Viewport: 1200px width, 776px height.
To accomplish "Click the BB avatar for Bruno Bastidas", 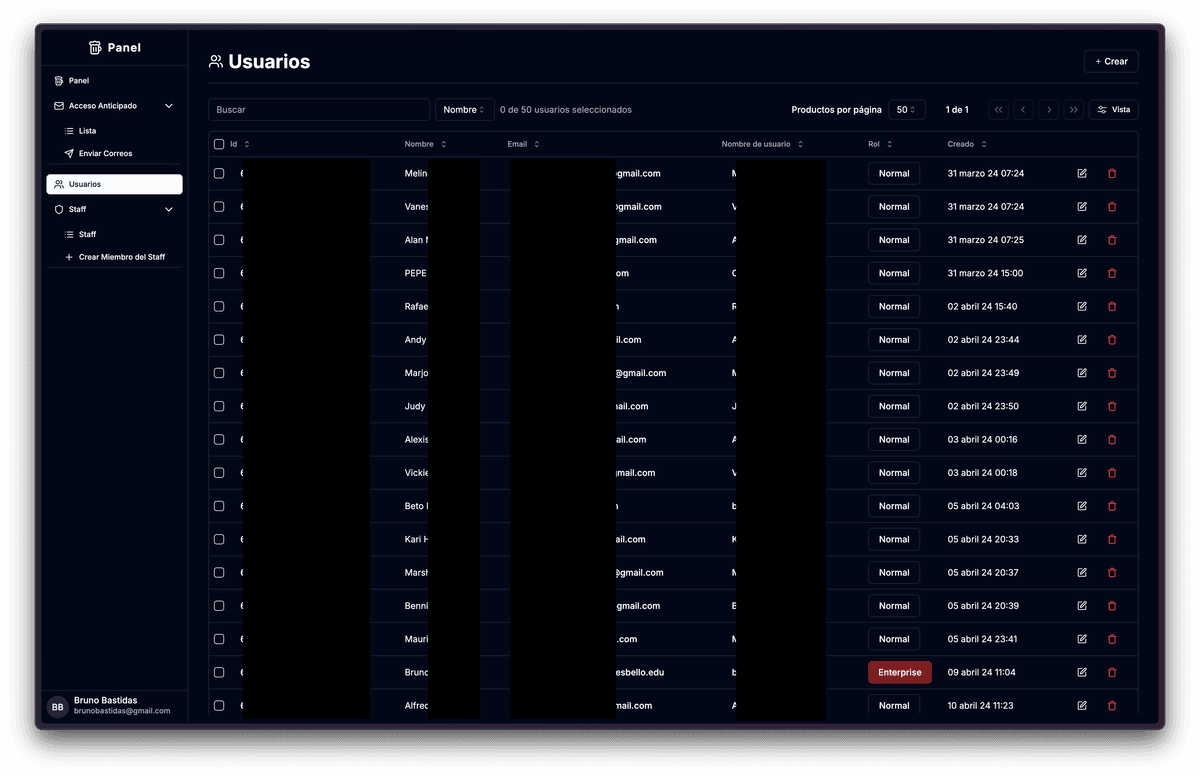I will pos(58,707).
